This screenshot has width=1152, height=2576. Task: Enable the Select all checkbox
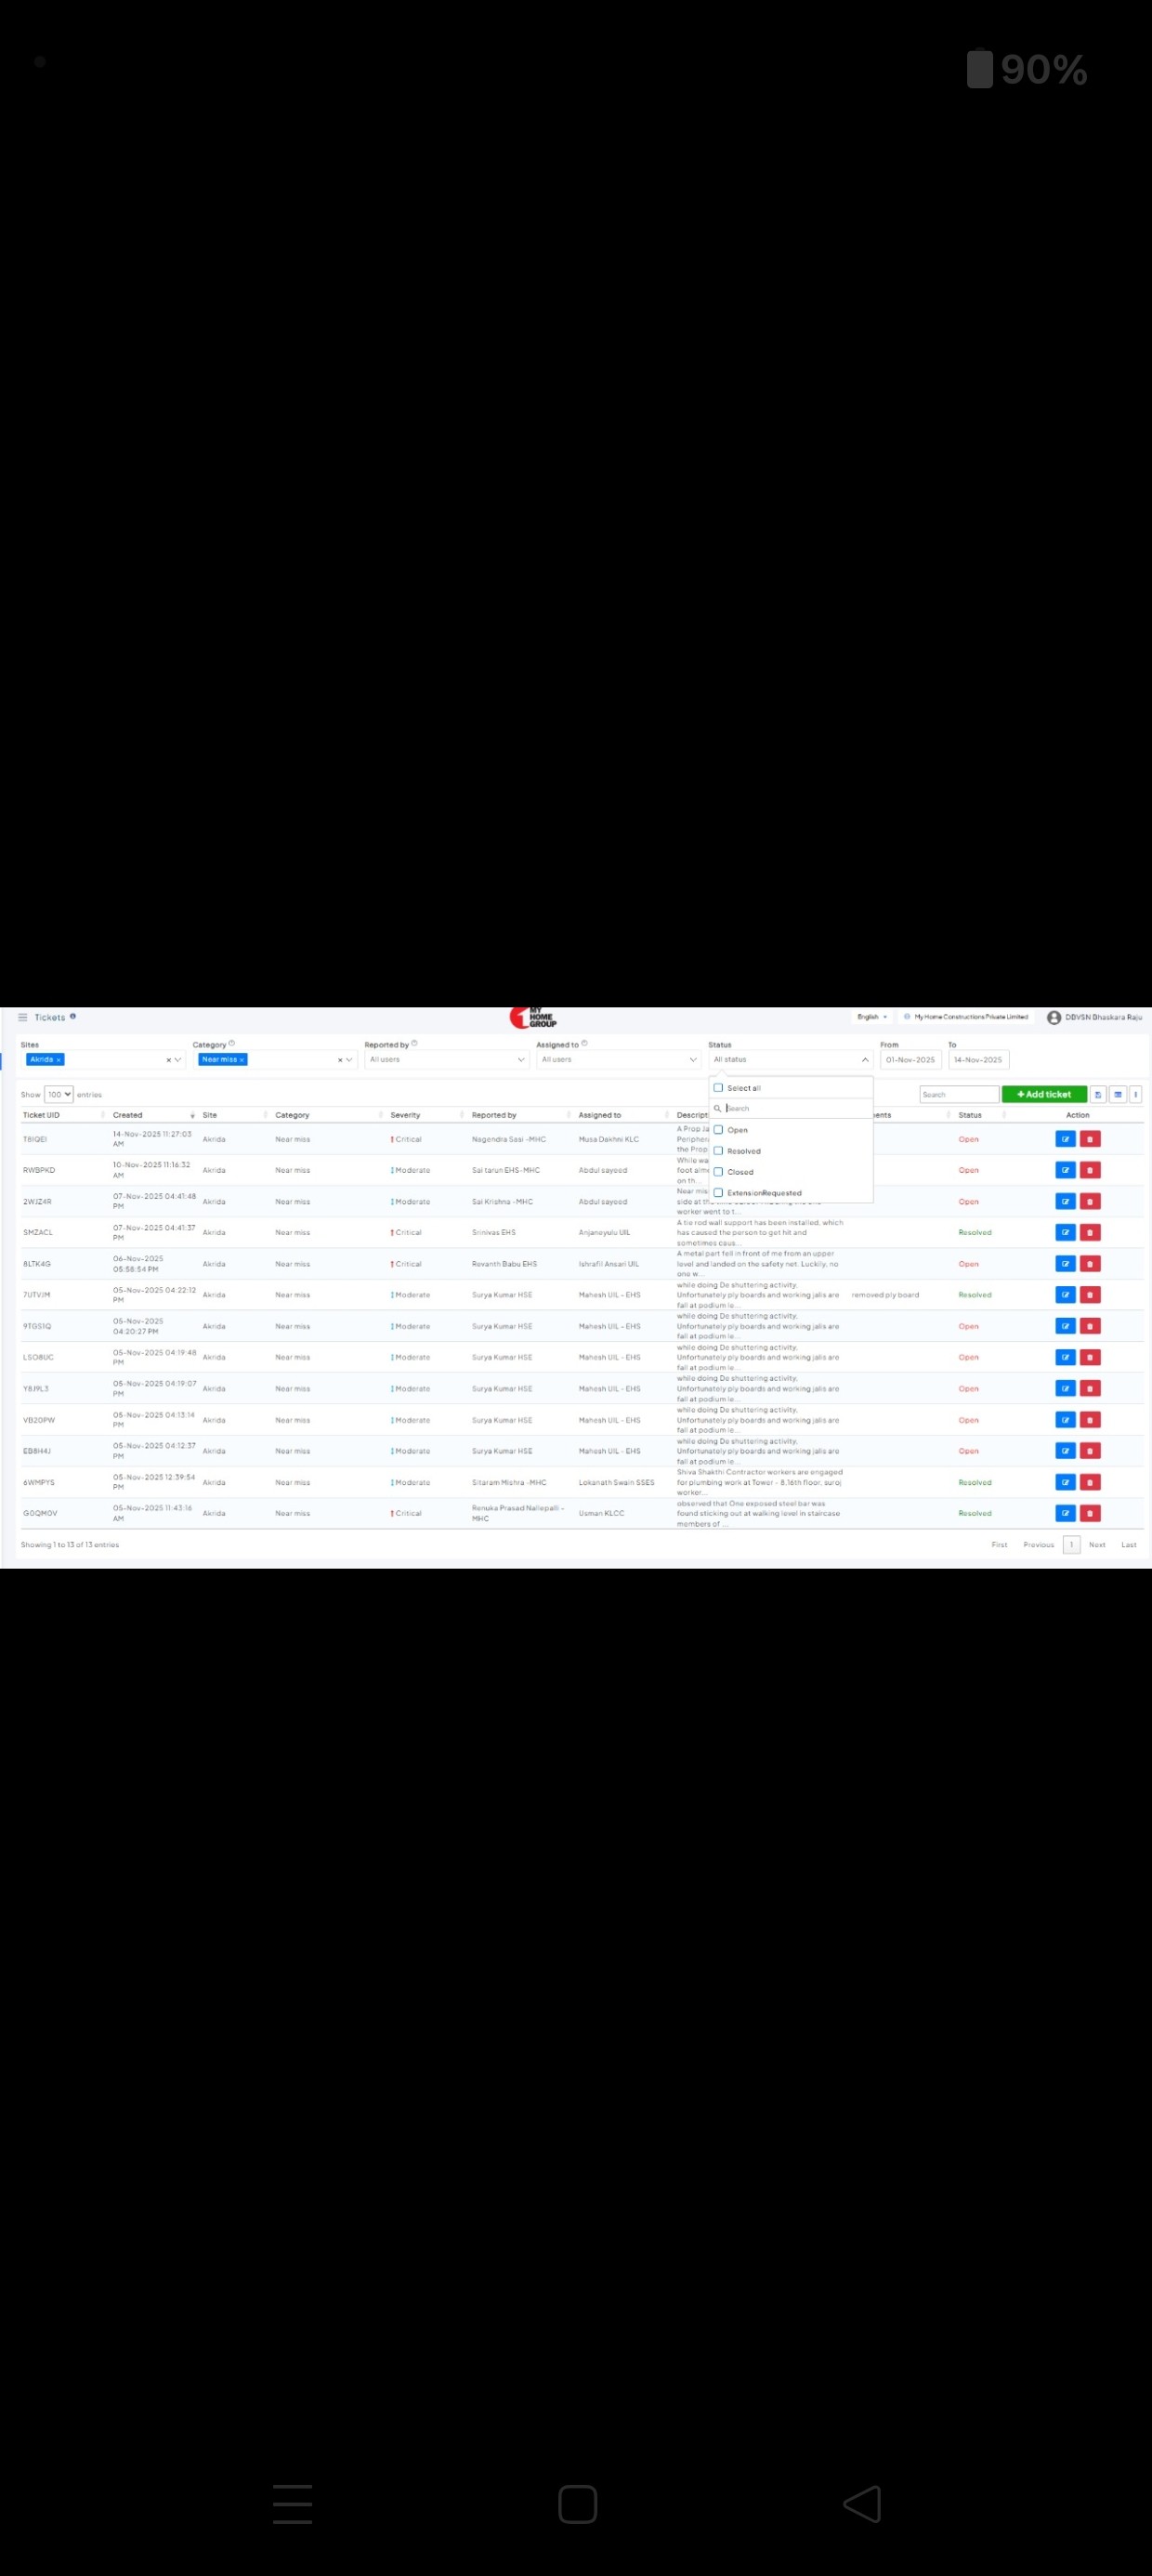pyautogui.click(x=718, y=1088)
